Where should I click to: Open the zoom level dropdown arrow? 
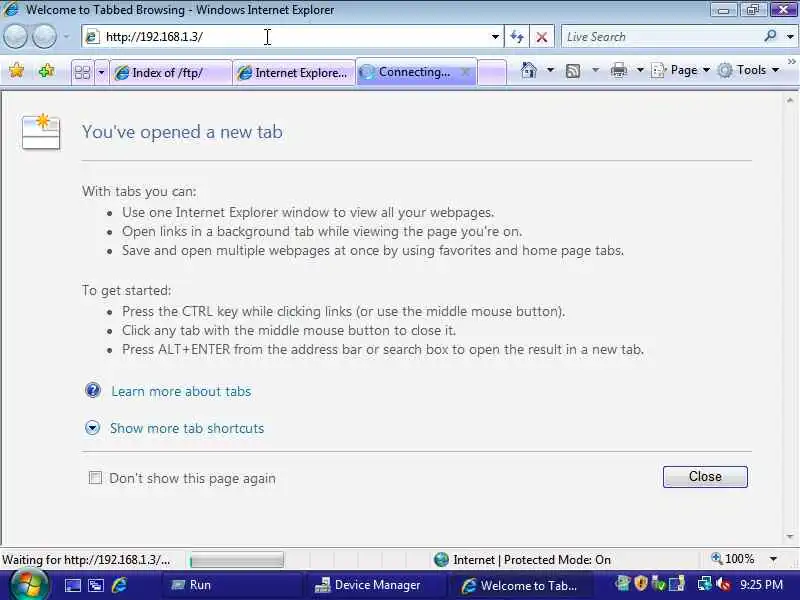click(773, 559)
